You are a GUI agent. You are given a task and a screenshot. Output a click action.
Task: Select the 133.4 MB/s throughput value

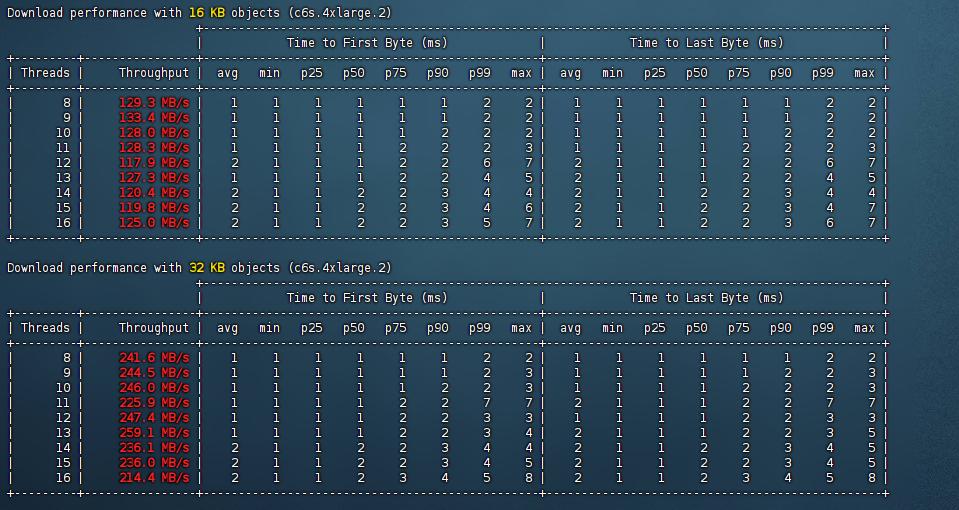(x=154, y=117)
